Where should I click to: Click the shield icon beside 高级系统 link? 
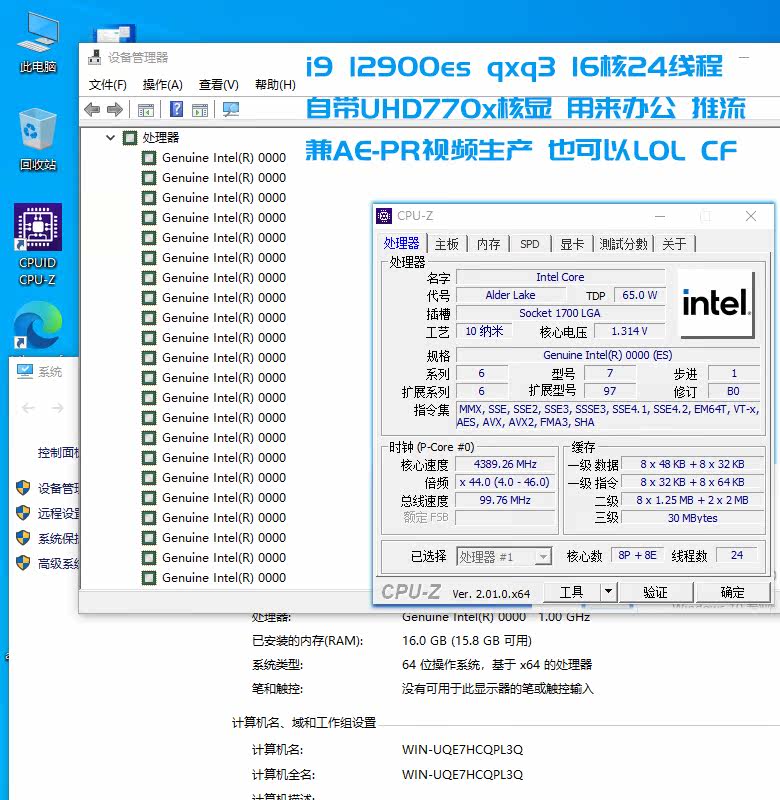[x=23, y=563]
